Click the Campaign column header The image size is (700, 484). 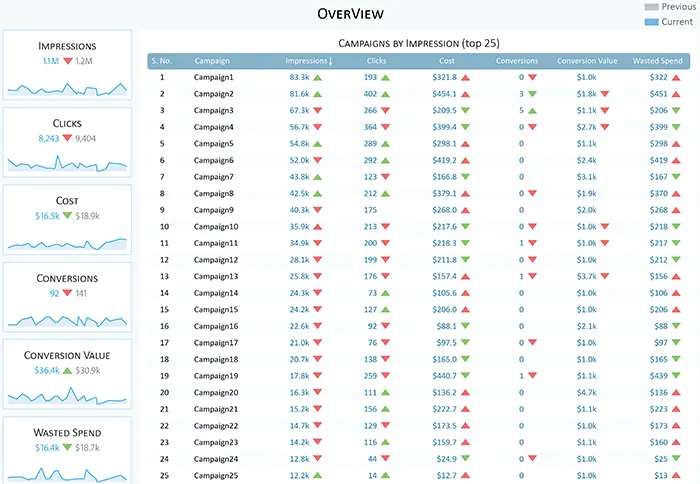coord(212,61)
